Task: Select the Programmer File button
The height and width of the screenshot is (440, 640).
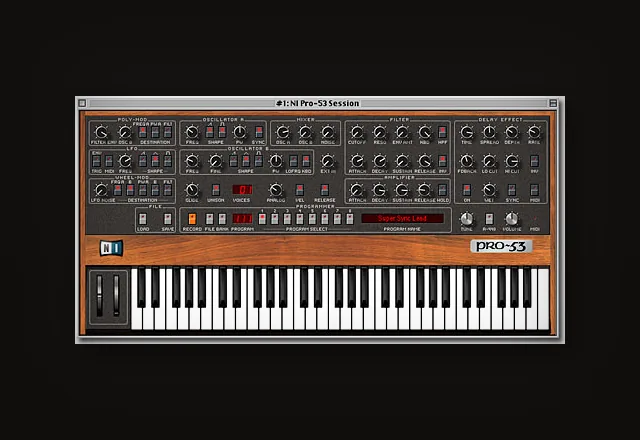Action: click(x=209, y=219)
